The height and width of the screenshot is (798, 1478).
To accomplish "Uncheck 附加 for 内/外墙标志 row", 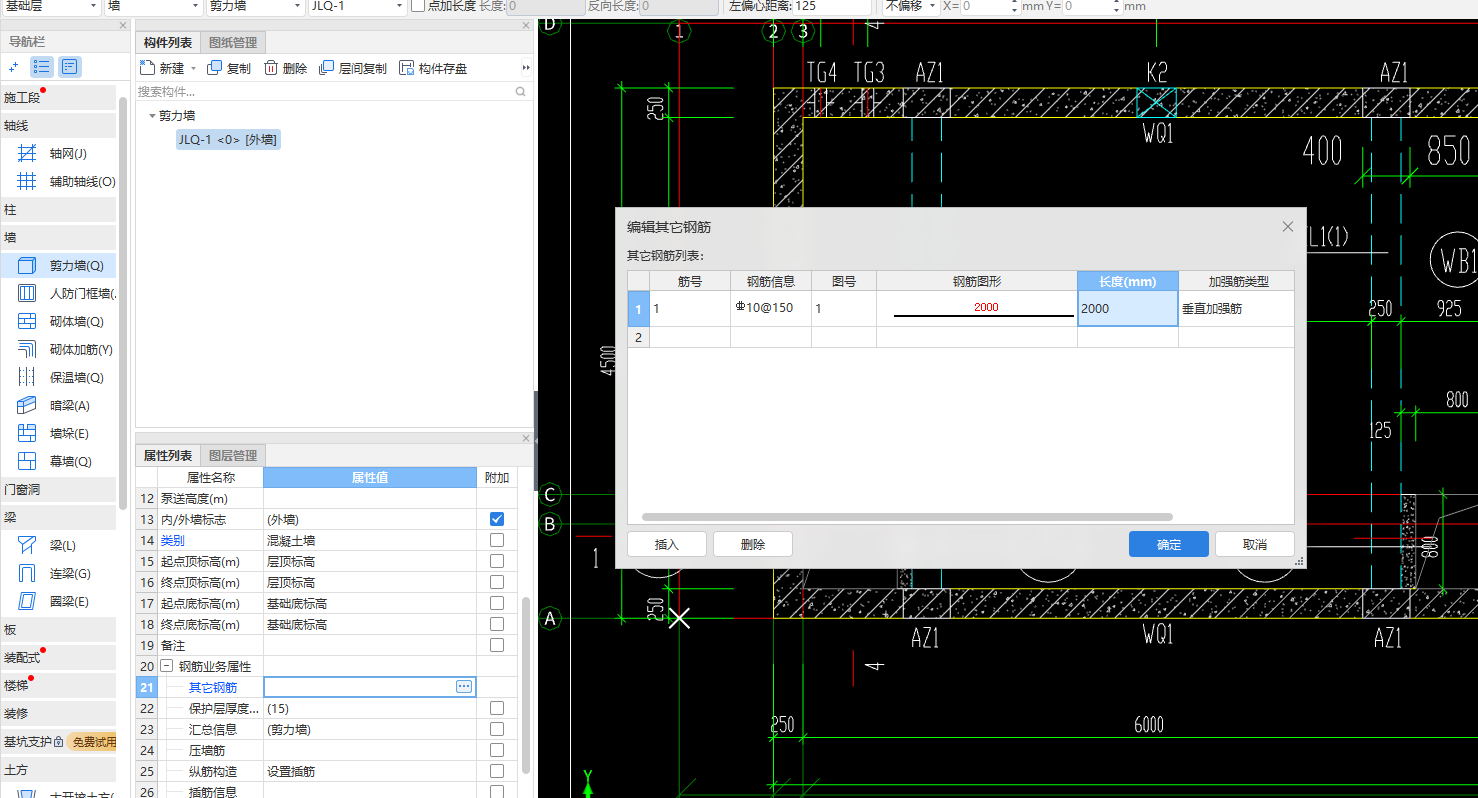I will click(x=497, y=519).
